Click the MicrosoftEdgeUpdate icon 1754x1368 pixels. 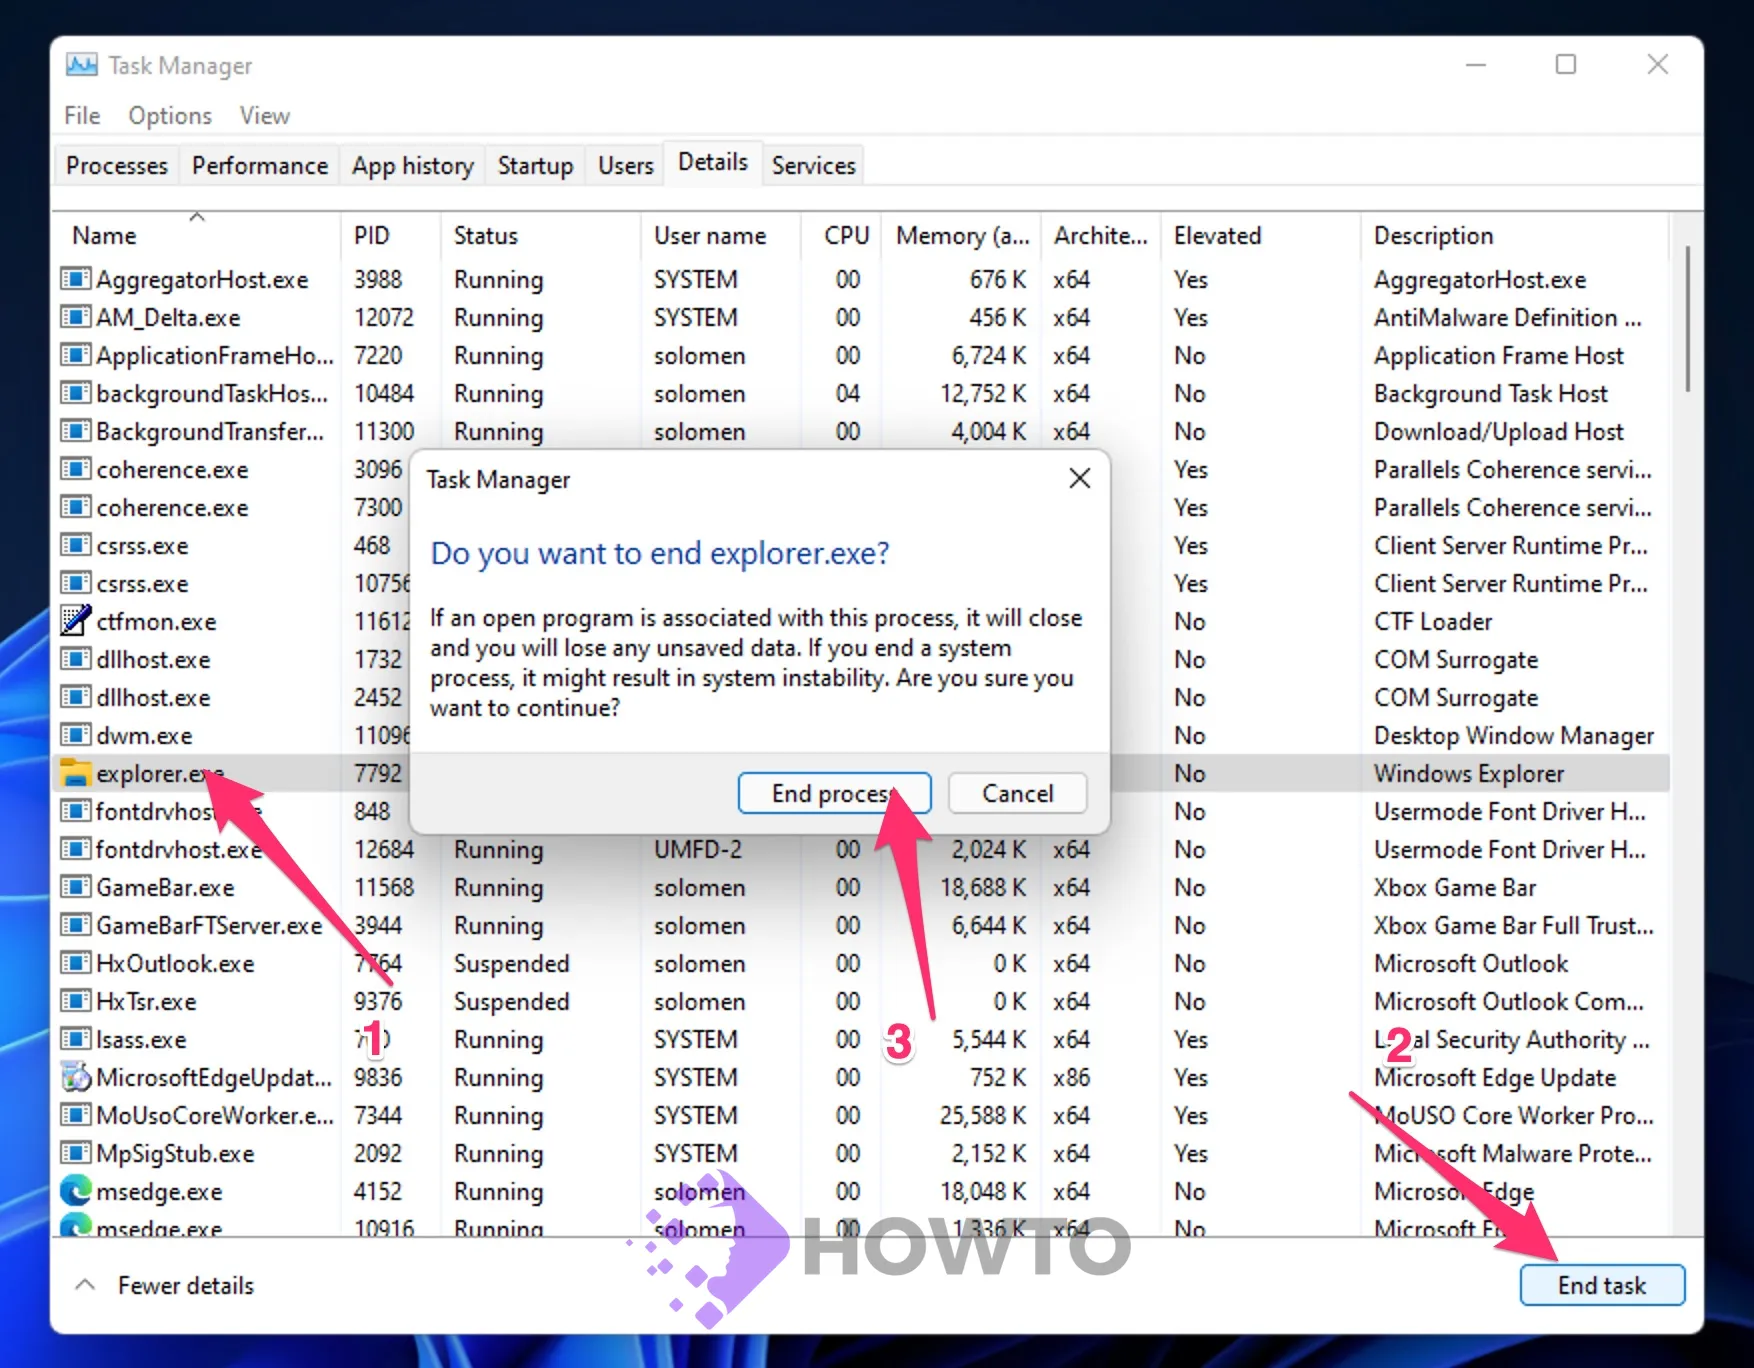[76, 1077]
